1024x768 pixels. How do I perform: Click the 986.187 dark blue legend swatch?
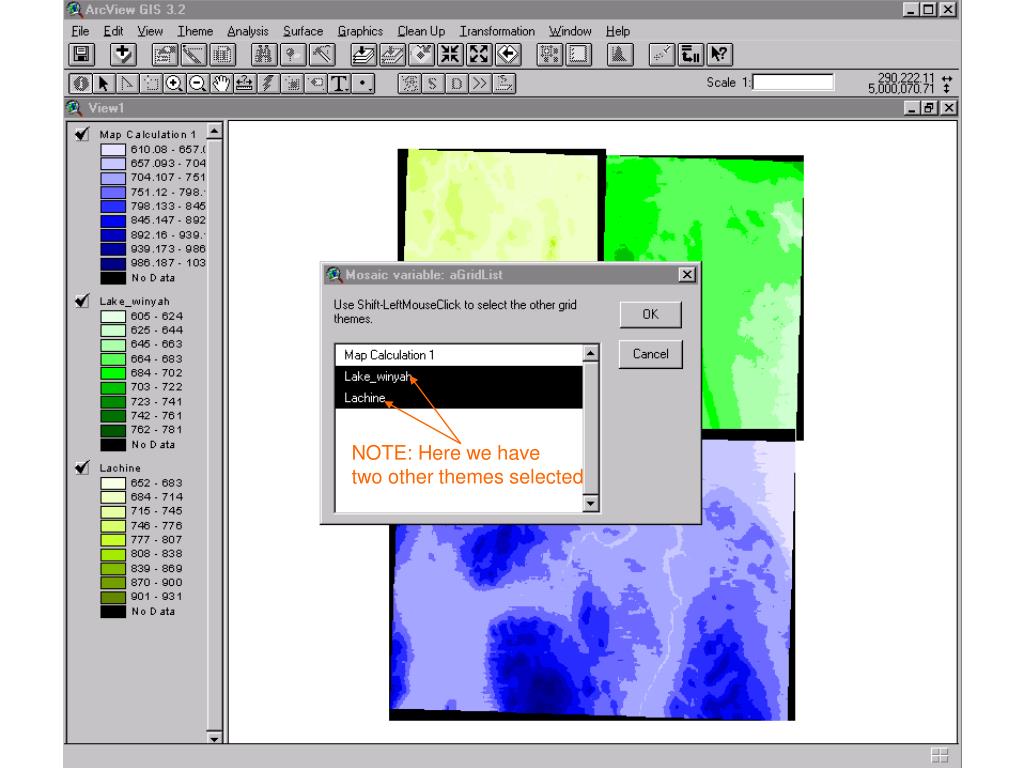(x=113, y=263)
